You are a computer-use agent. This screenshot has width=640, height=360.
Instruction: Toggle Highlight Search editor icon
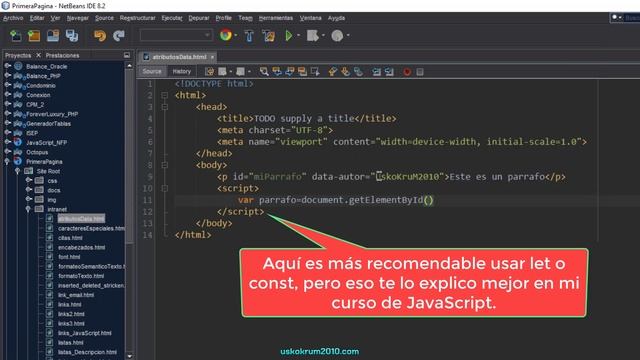click(302, 72)
